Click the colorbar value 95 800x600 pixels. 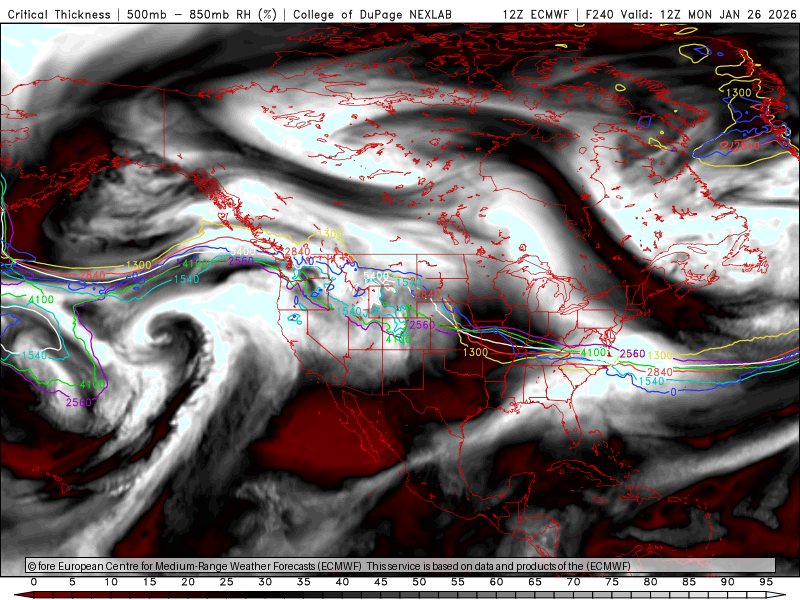pos(766,582)
